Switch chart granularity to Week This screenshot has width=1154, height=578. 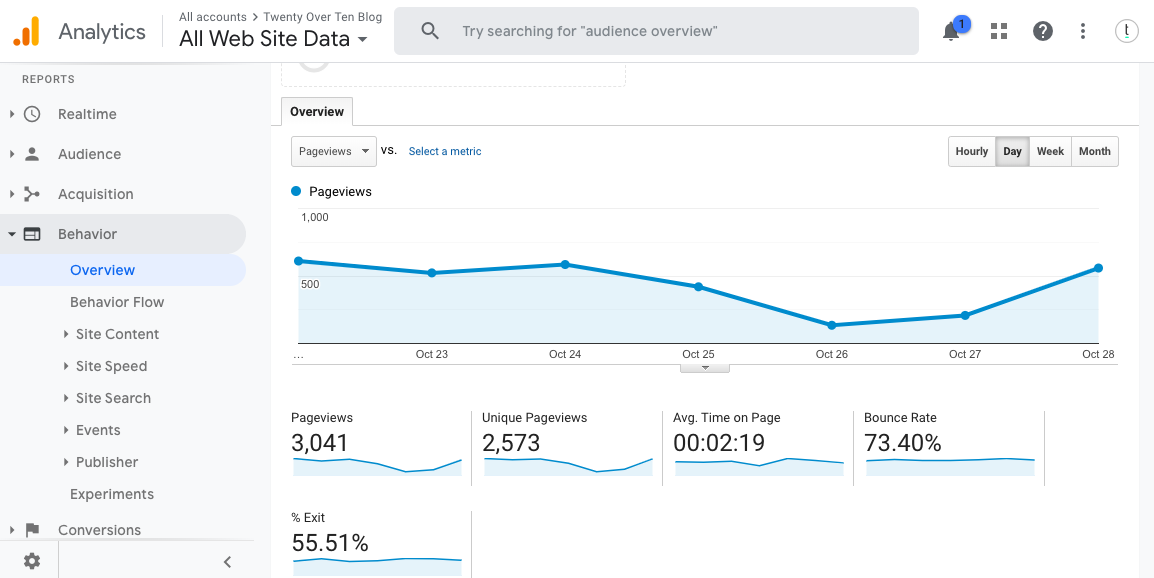(x=1050, y=151)
